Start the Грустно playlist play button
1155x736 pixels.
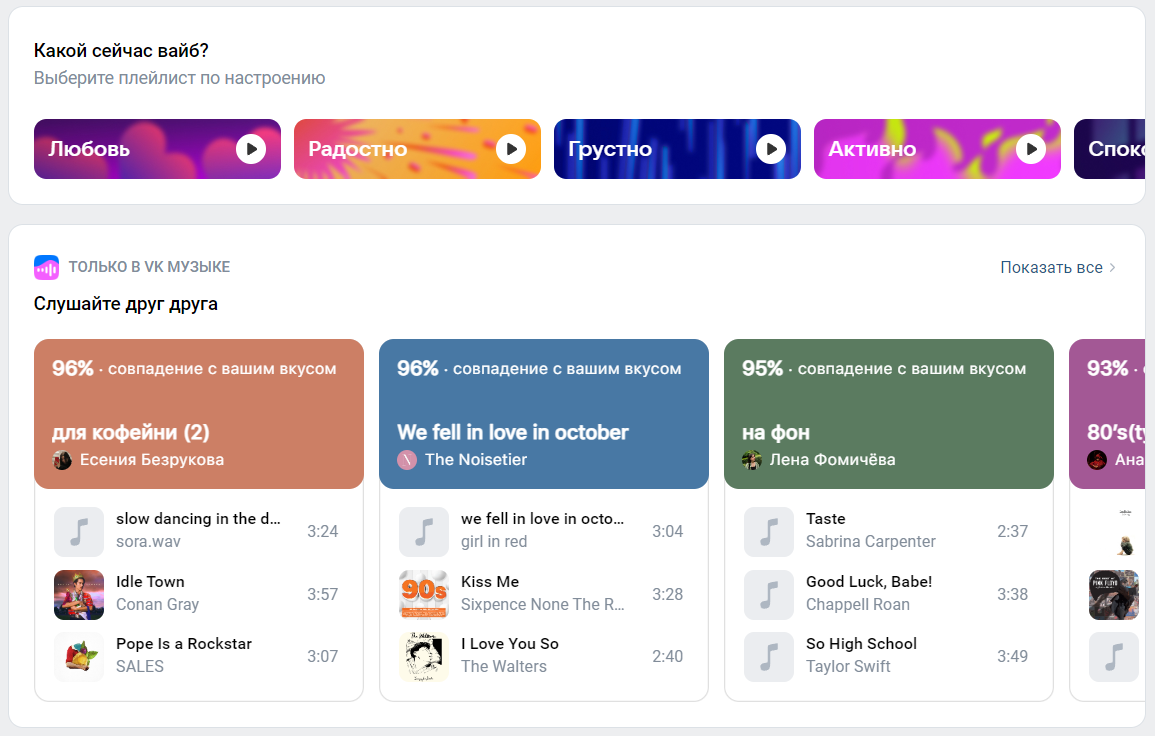pos(771,149)
